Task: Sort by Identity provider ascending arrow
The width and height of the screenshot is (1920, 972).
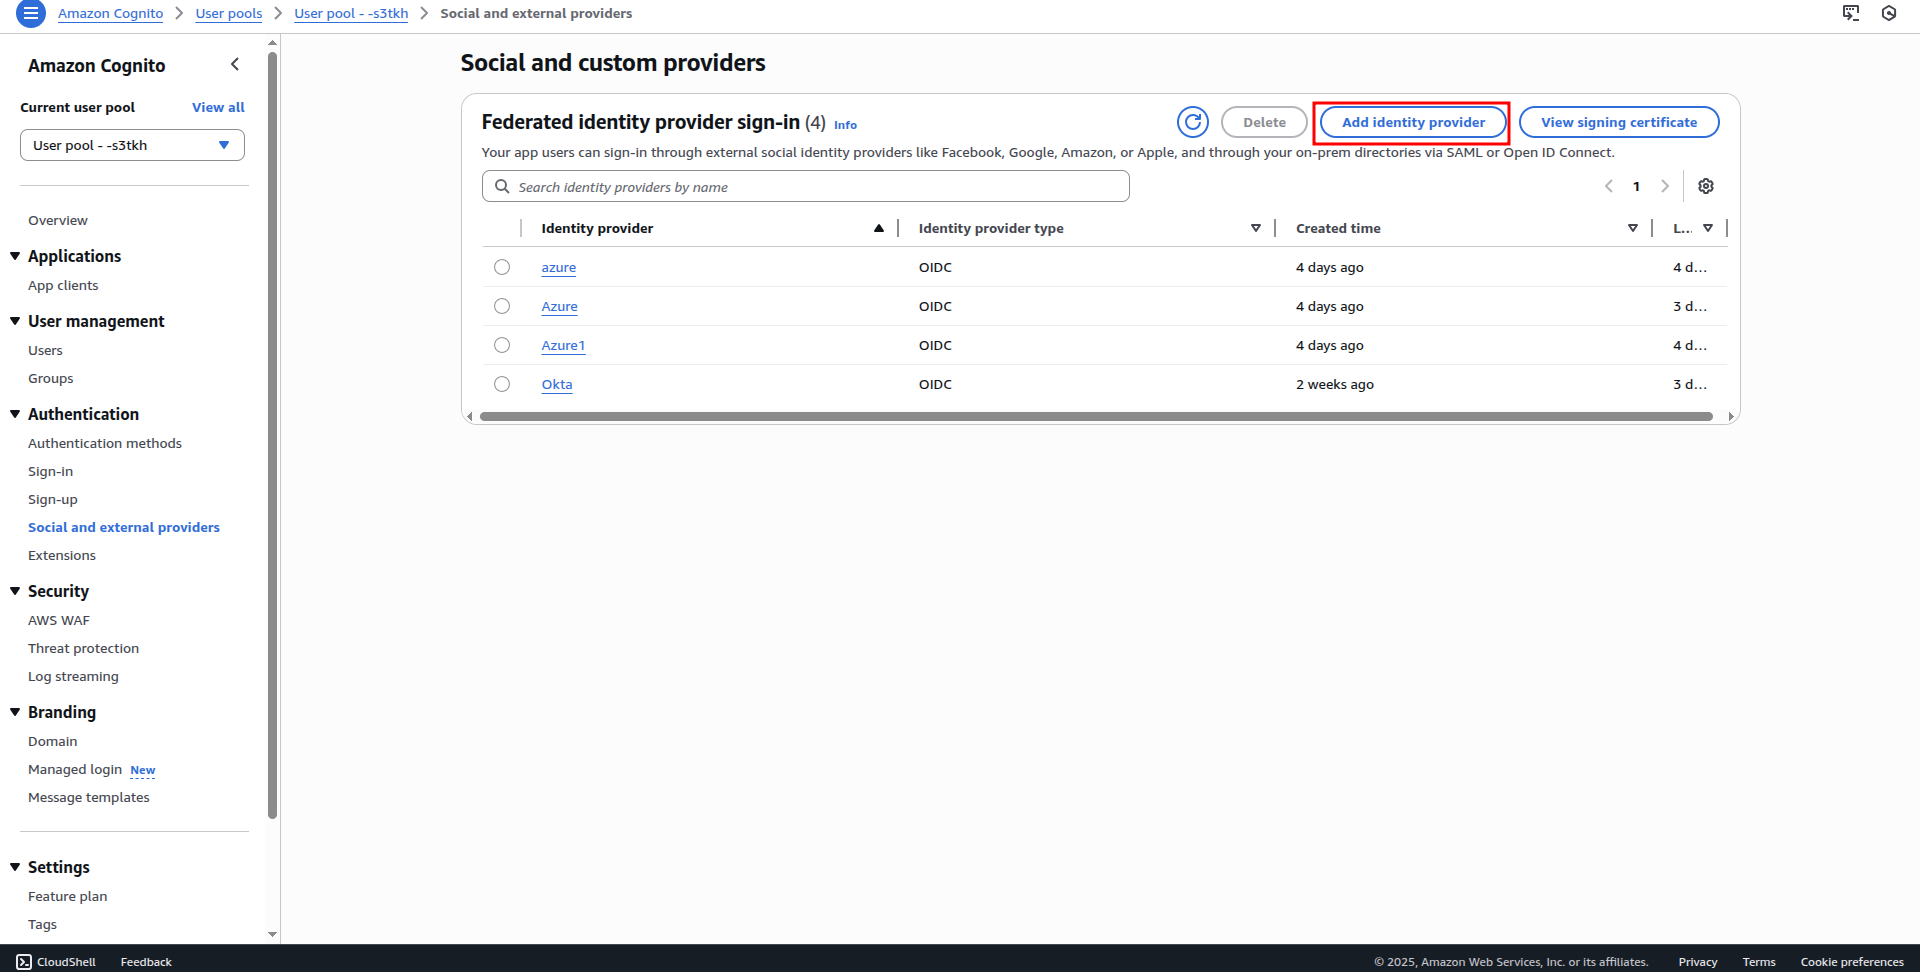Action: (879, 228)
